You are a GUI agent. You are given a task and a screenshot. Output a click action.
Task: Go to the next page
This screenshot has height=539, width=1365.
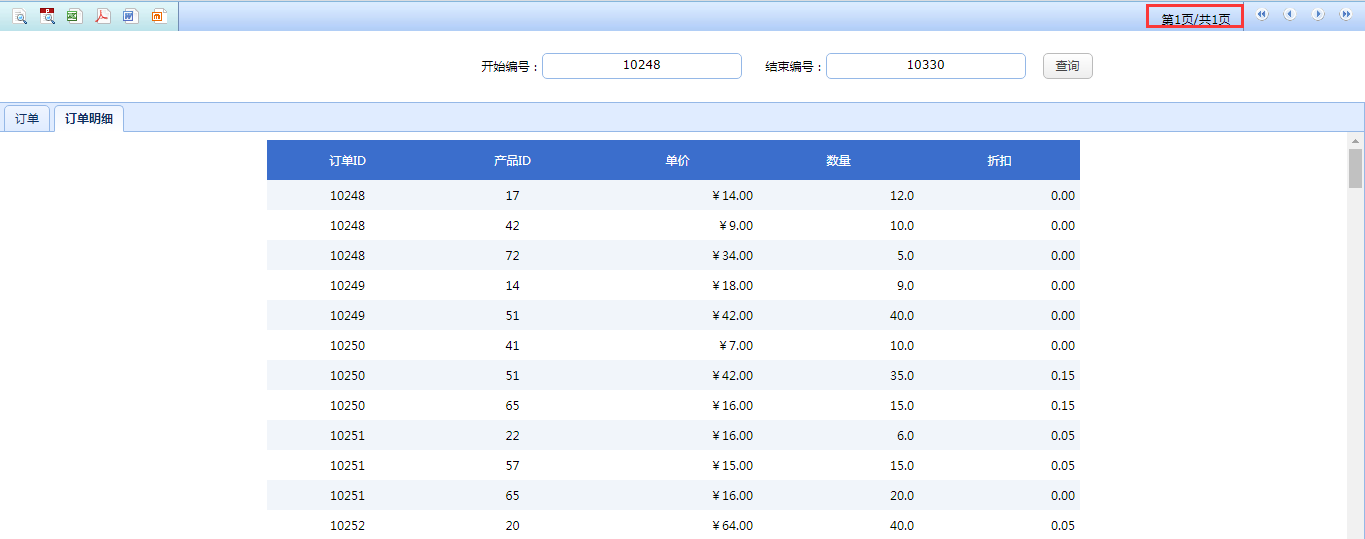pyautogui.click(x=1318, y=15)
